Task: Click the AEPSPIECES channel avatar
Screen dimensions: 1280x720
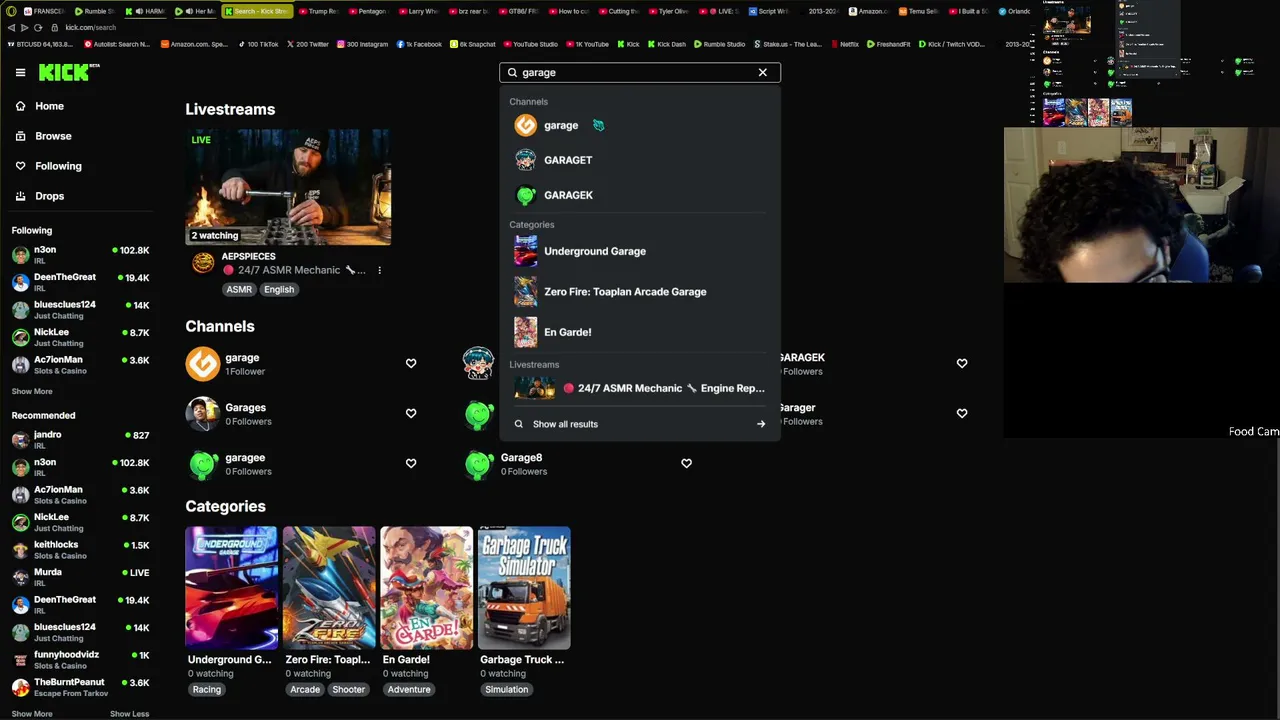Action: 203,263
